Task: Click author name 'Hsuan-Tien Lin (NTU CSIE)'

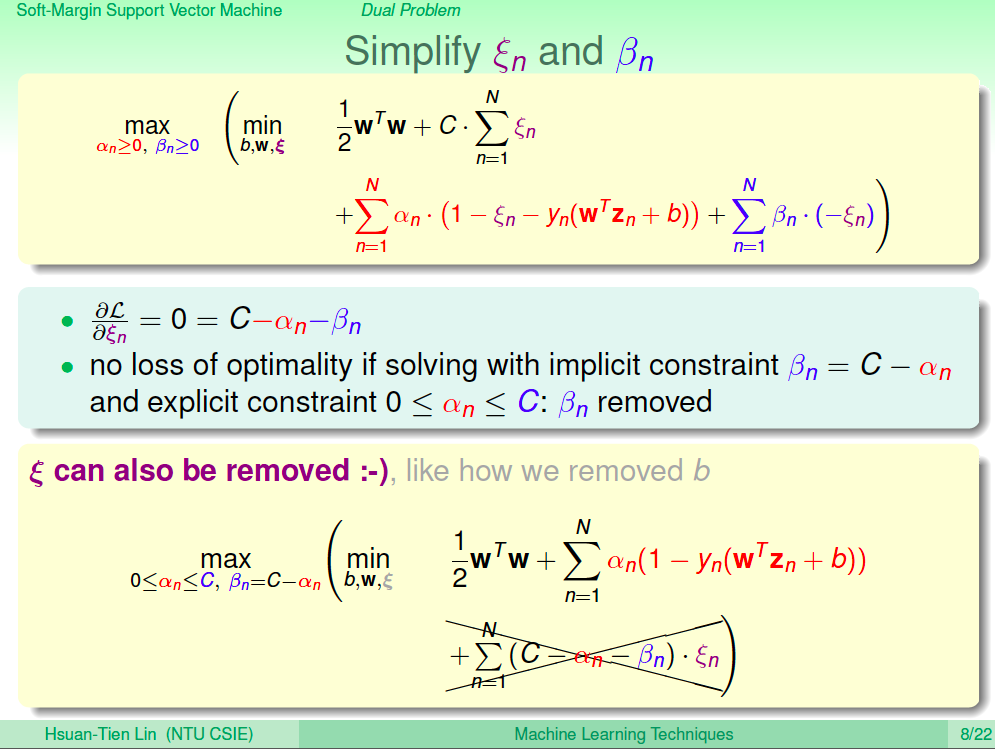Action: click(149, 734)
